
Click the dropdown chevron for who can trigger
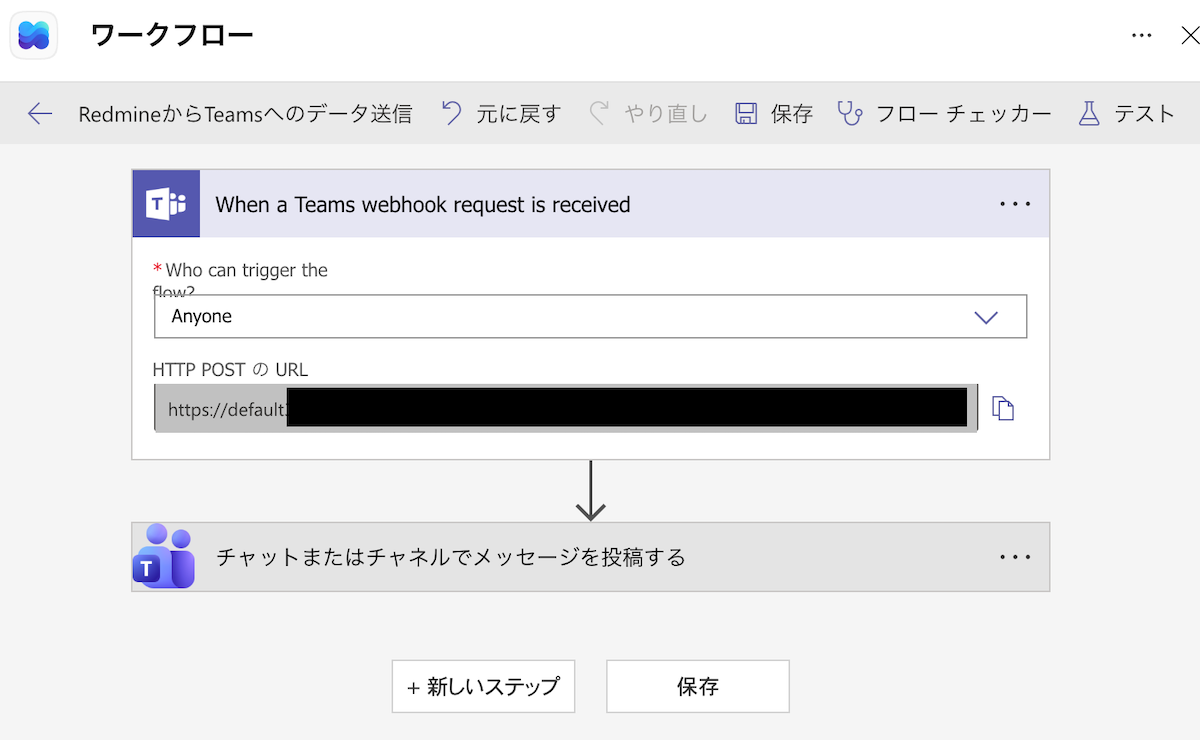(986, 317)
